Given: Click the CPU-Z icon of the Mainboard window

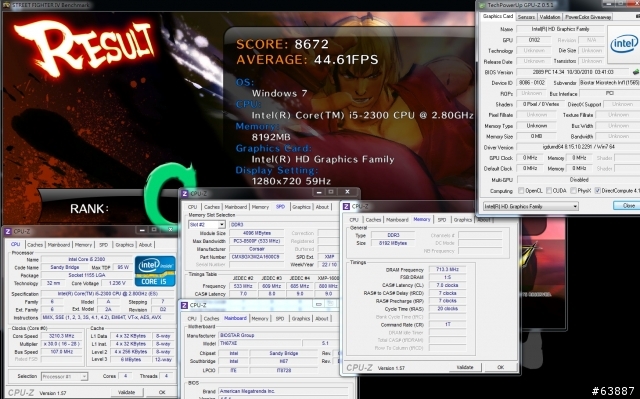Looking at the screenshot, I should click(184, 305).
